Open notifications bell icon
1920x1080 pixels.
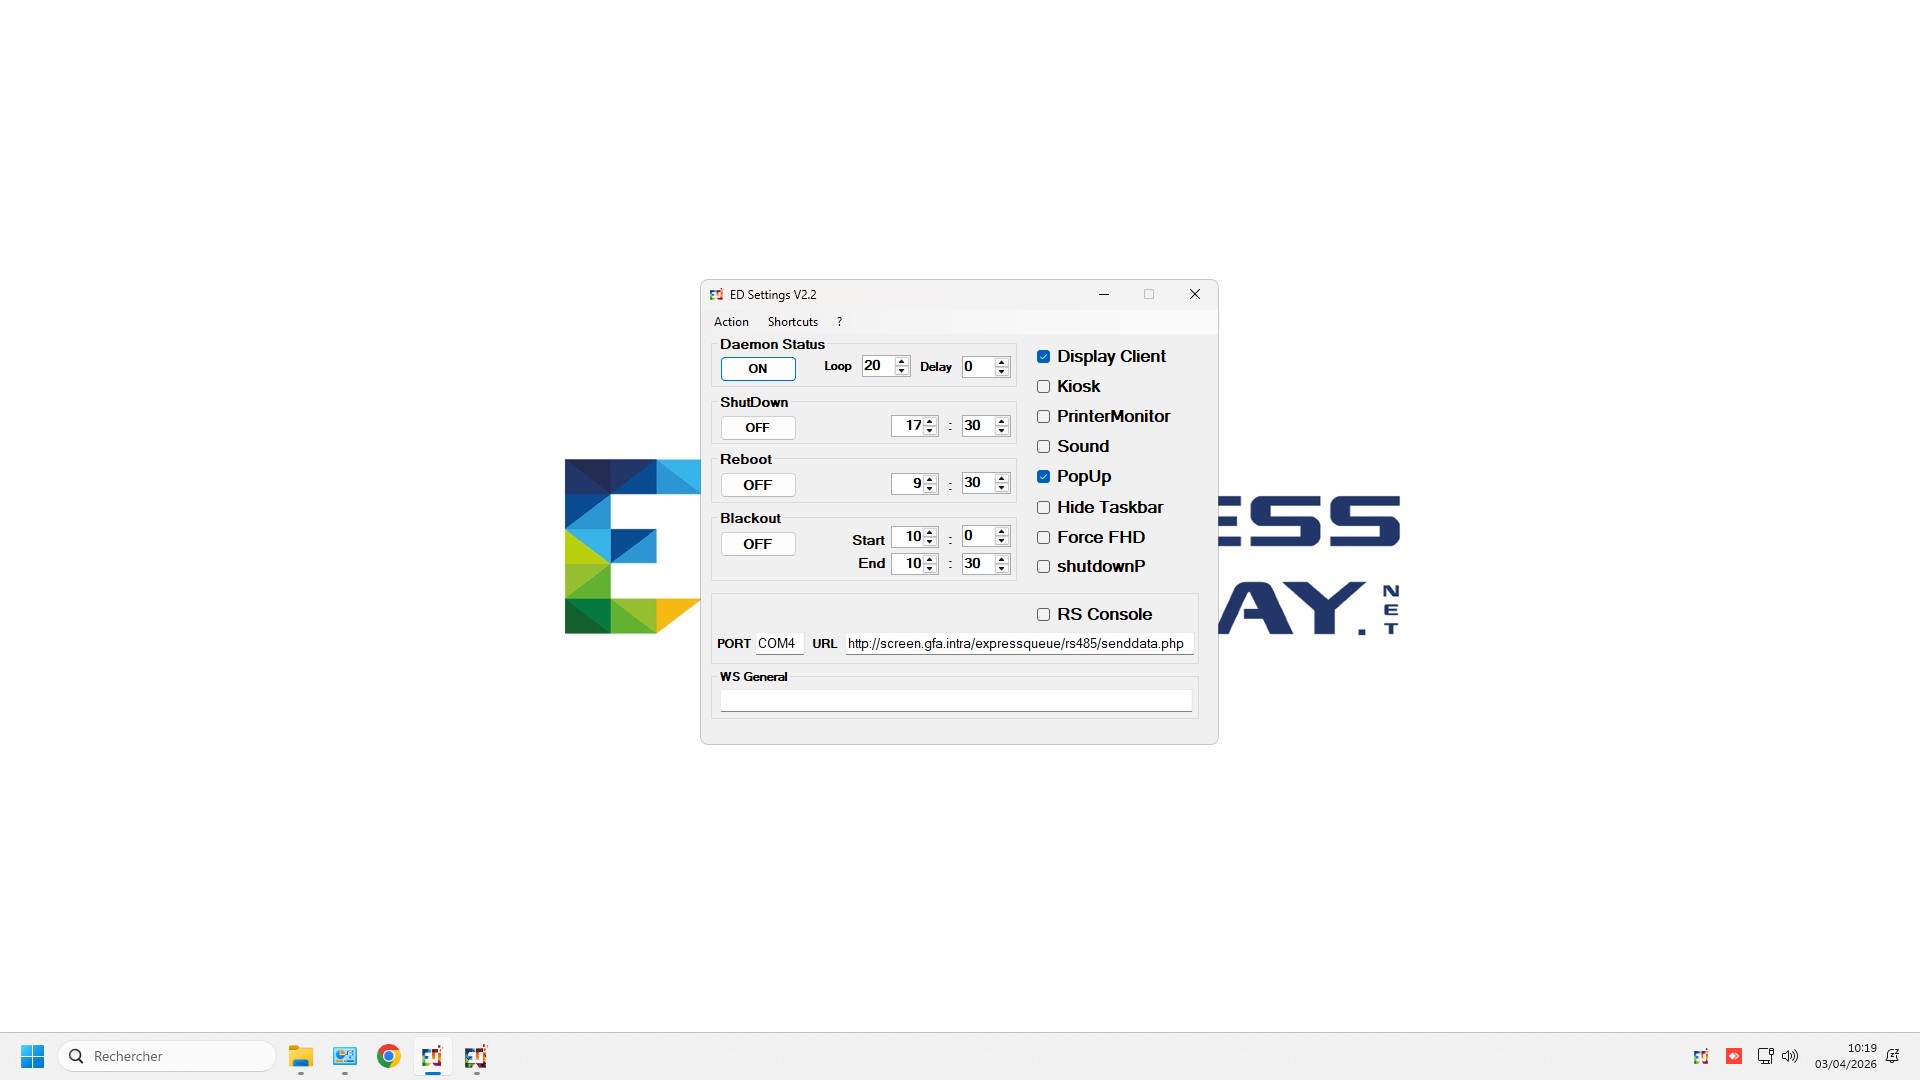tap(1892, 1056)
